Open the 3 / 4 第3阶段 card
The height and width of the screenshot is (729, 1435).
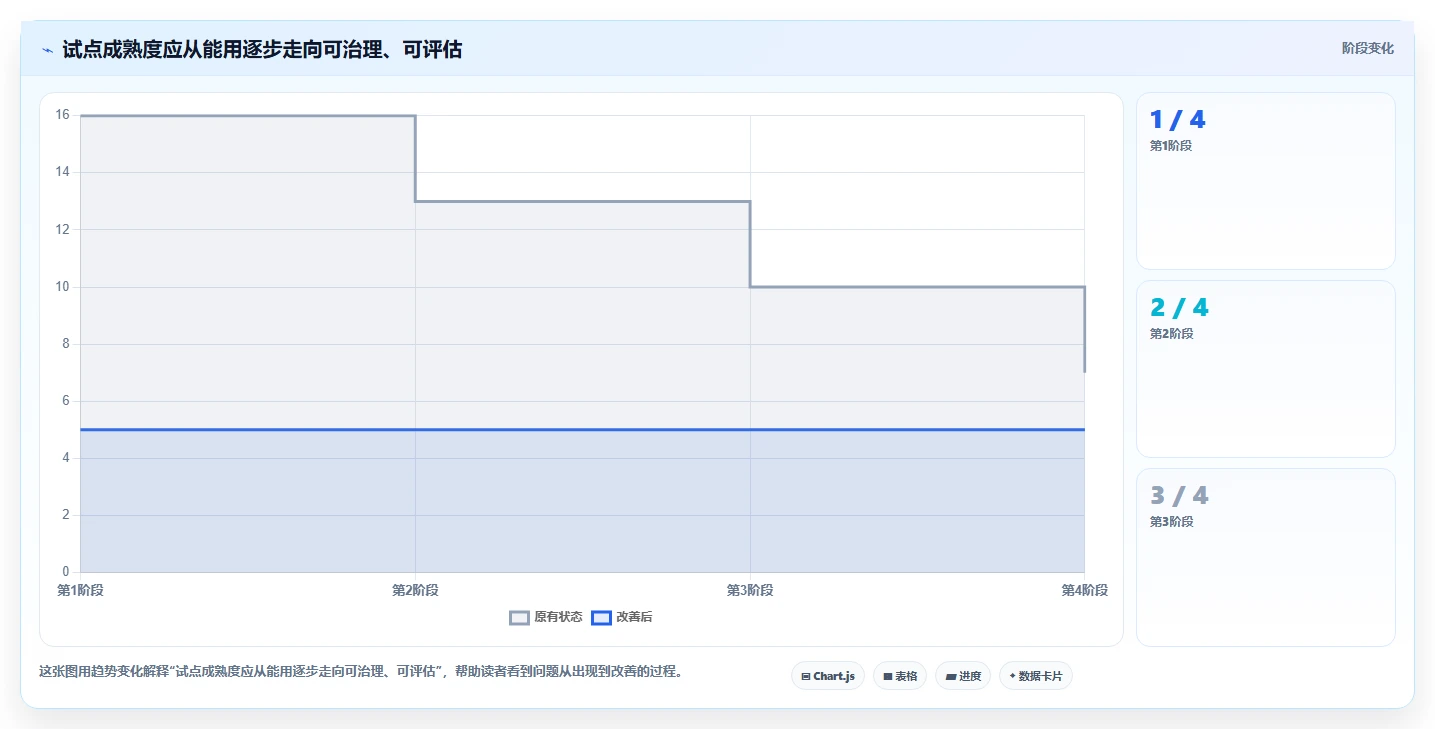pyautogui.click(x=1265, y=557)
